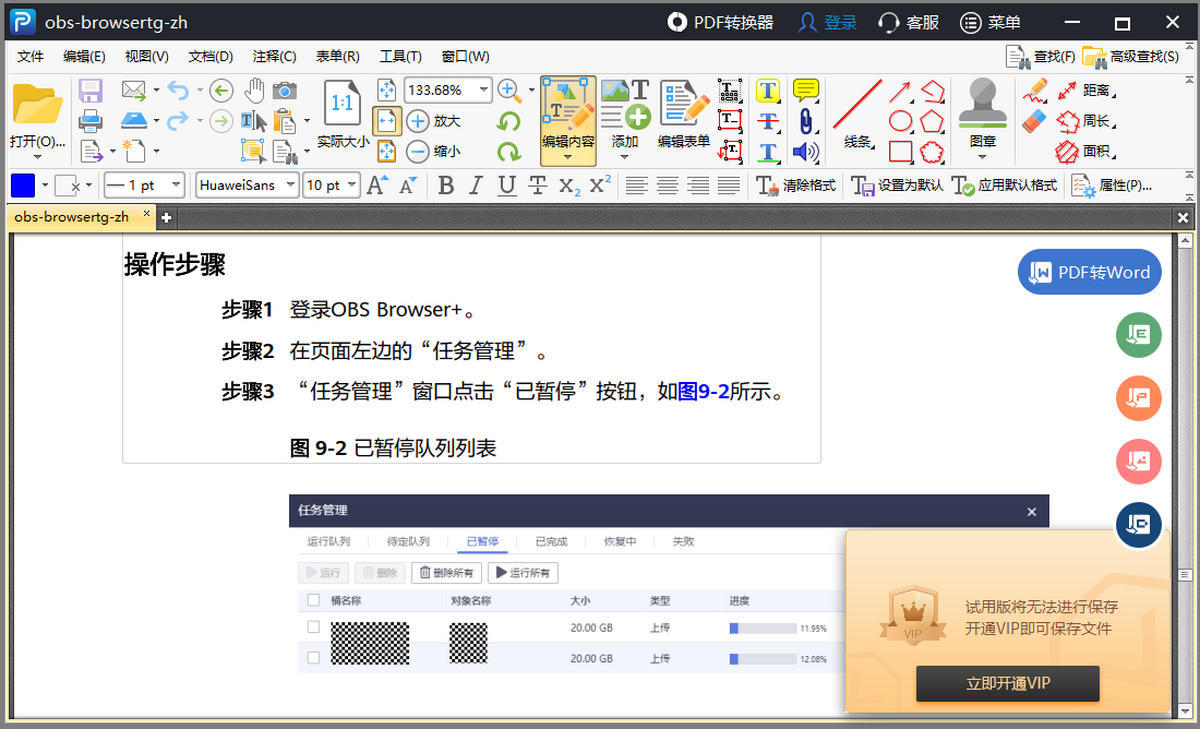Open the 注释(C) menu
Image resolution: width=1200 pixels, height=729 pixels.
pyautogui.click(x=274, y=56)
